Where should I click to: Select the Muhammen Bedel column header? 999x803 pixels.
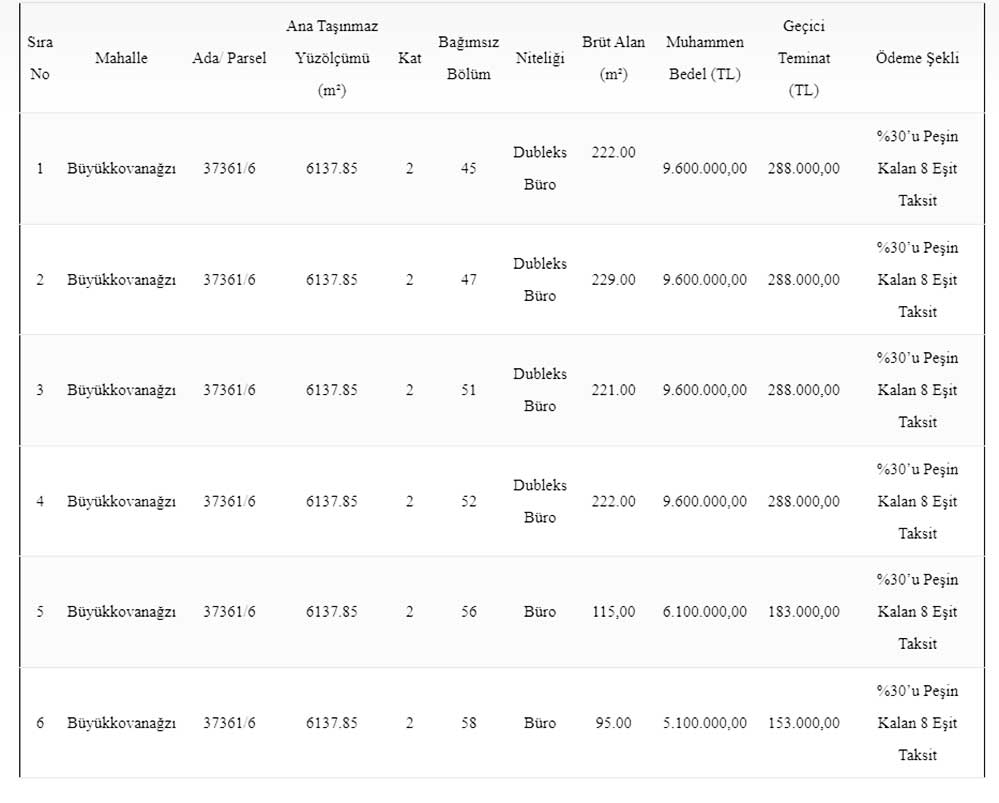click(x=704, y=58)
